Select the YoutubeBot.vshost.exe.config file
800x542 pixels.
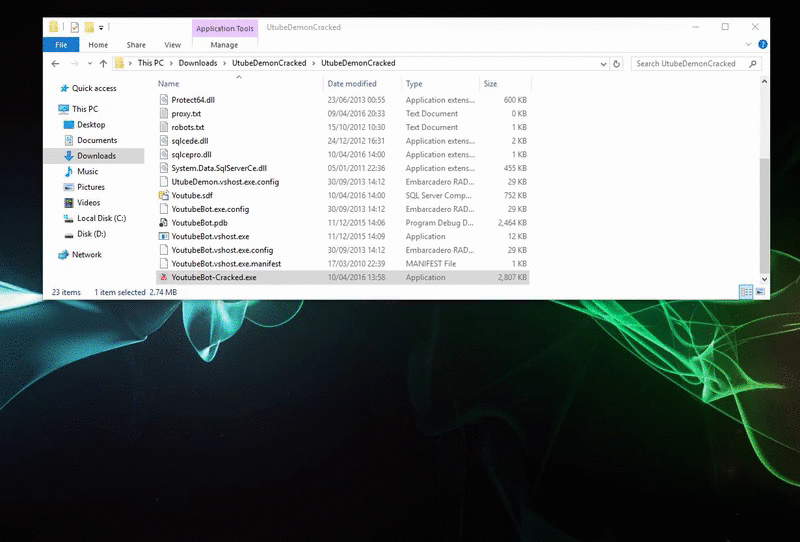342,250
